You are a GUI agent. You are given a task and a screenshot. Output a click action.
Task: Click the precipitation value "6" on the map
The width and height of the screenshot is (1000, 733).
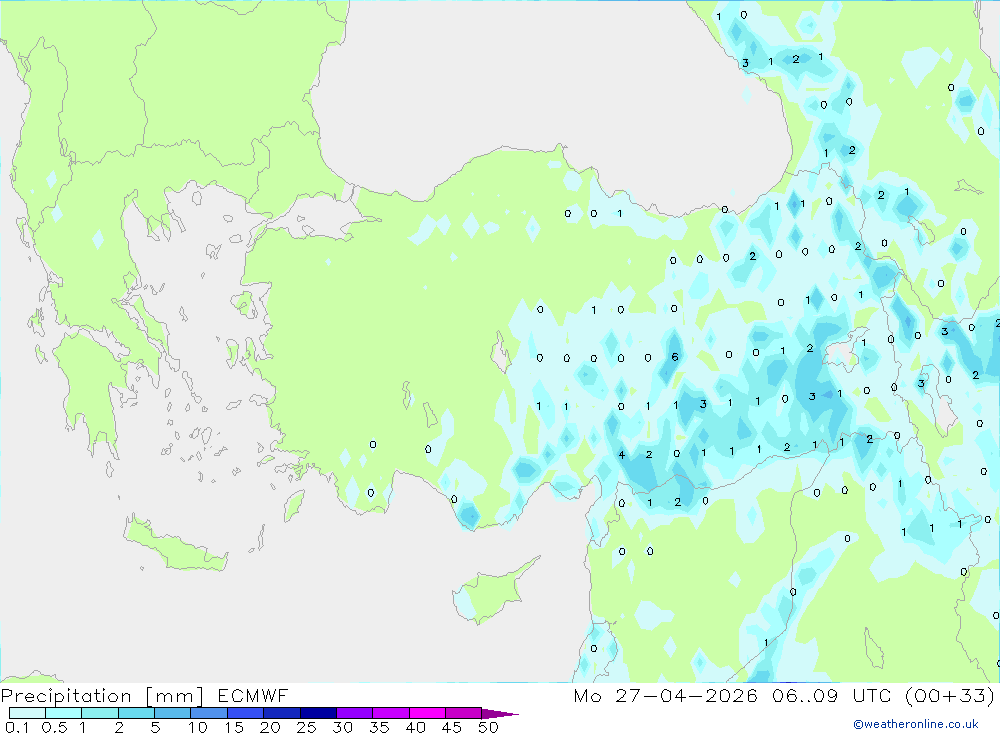click(x=675, y=357)
